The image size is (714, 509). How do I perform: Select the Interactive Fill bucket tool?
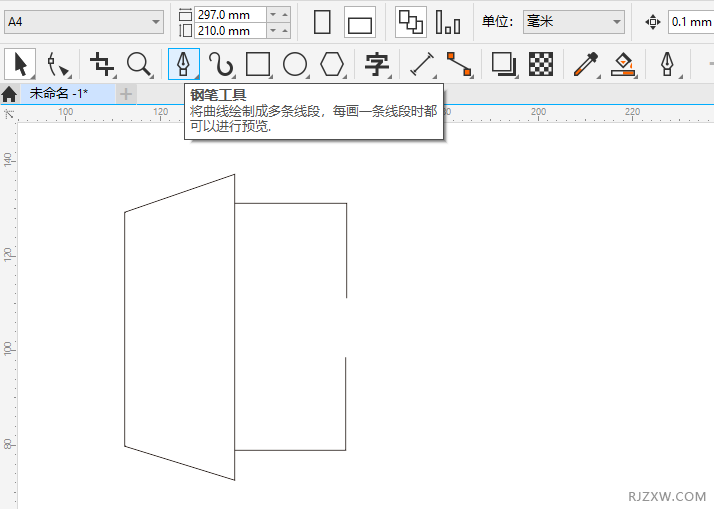[623, 64]
